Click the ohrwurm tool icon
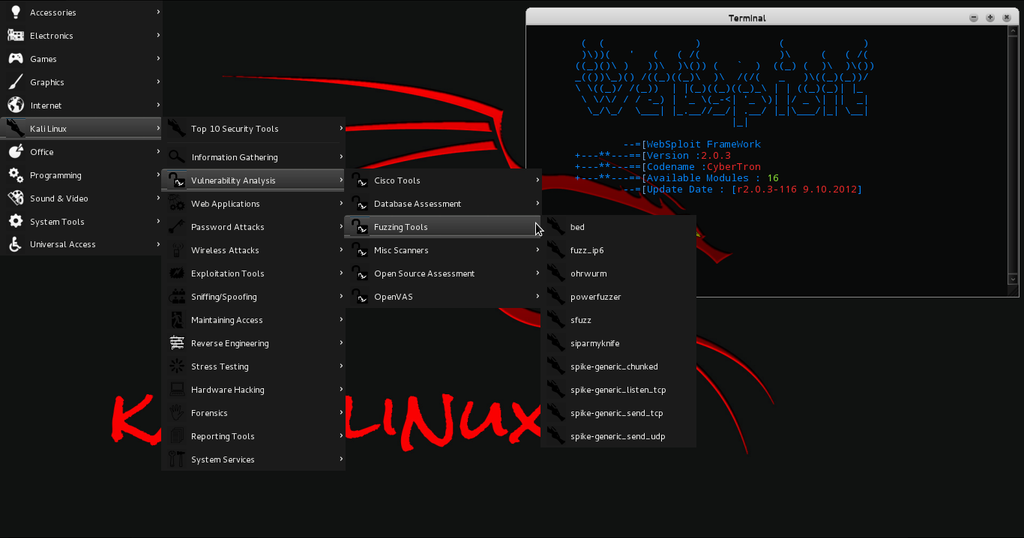 coord(556,273)
